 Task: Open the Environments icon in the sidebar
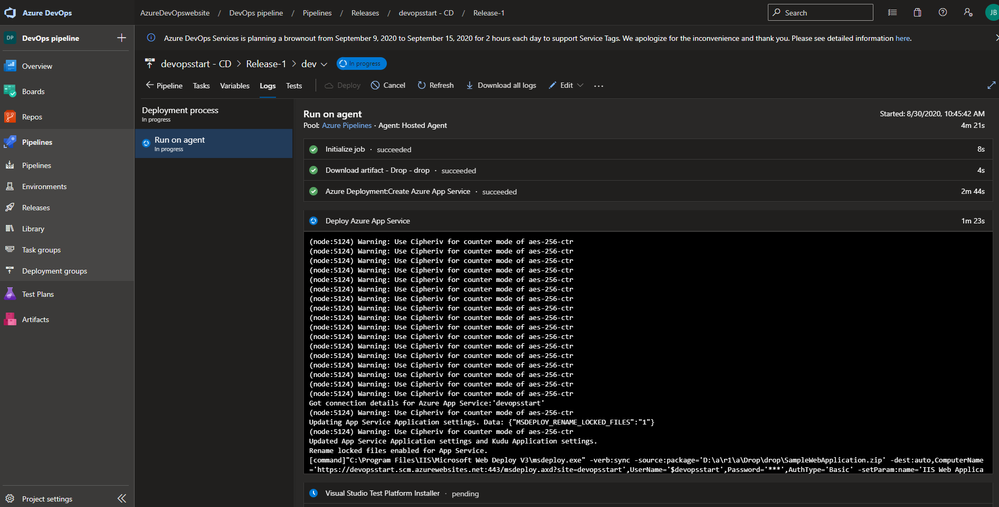tap(10, 186)
